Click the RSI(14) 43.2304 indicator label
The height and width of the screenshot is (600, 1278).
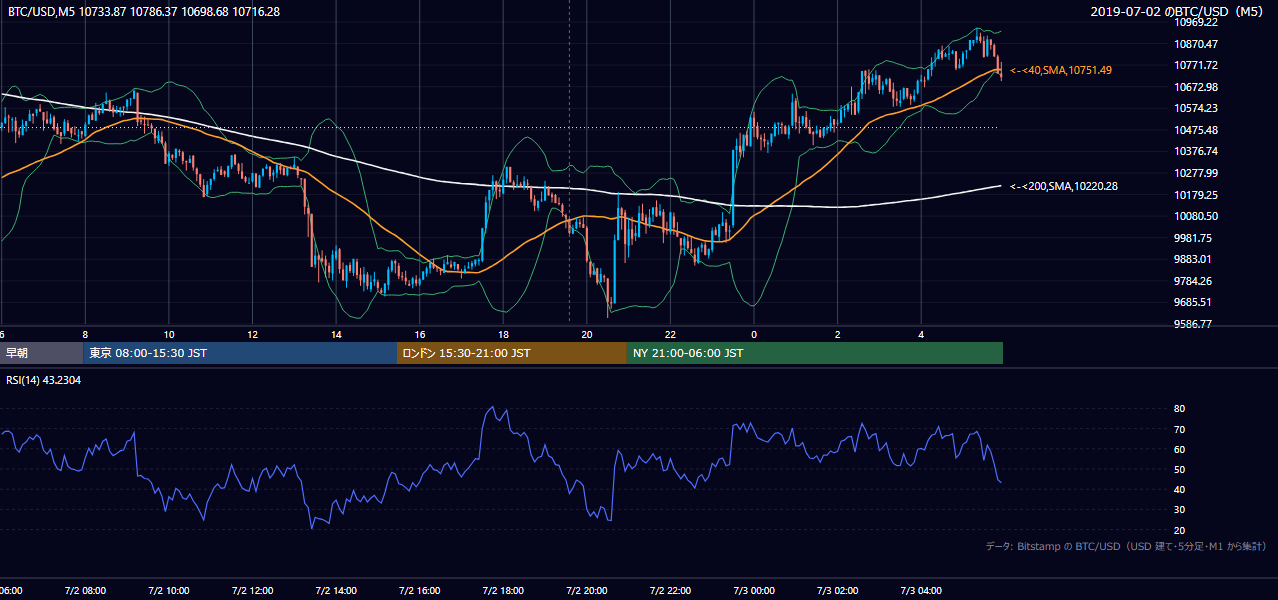click(x=44, y=380)
